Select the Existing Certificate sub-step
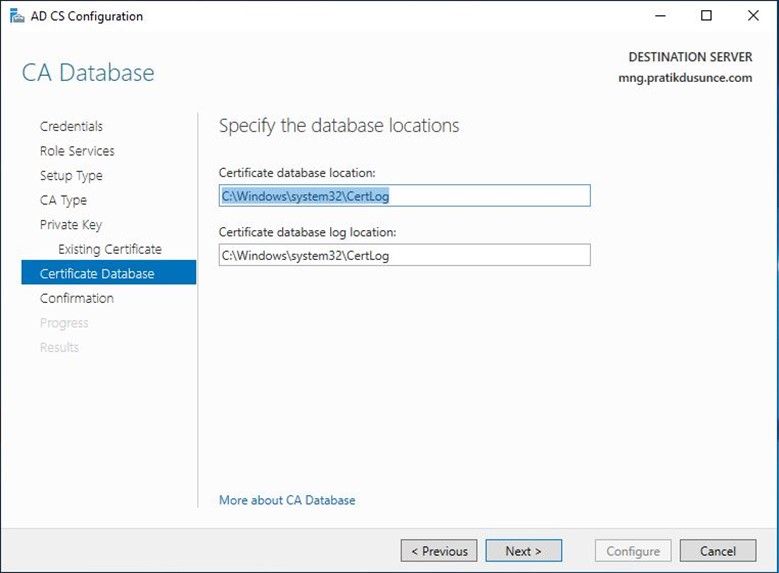The height and width of the screenshot is (573, 779). 110,249
